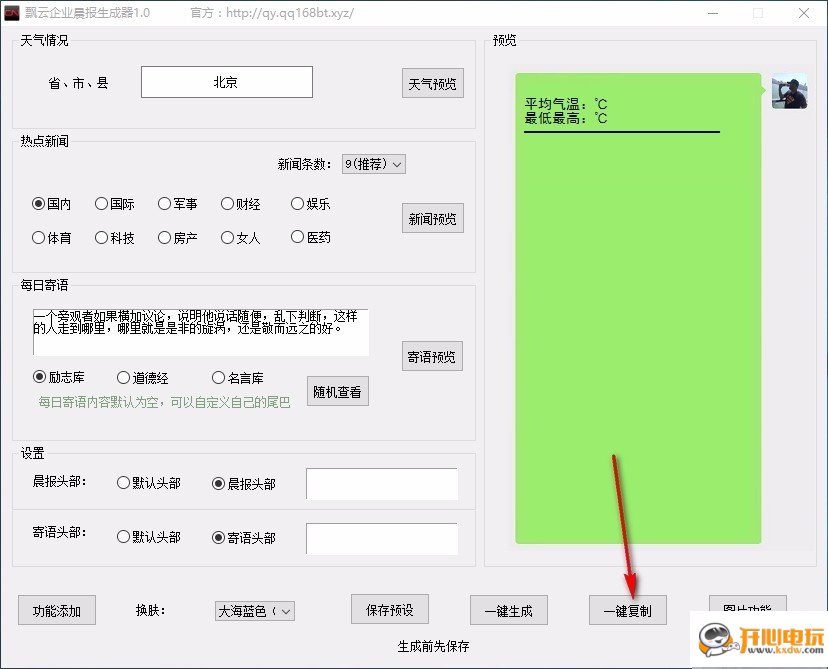Click the 每日寄语 quote text box
Viewport: 828px width, 669px height.
[x=201, y=332]
